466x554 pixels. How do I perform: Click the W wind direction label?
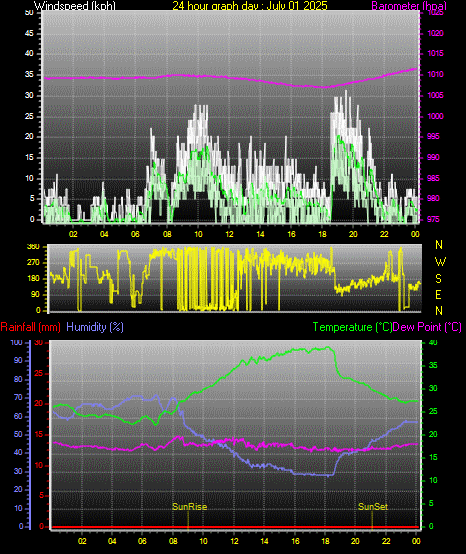click(x=440, y=262)
